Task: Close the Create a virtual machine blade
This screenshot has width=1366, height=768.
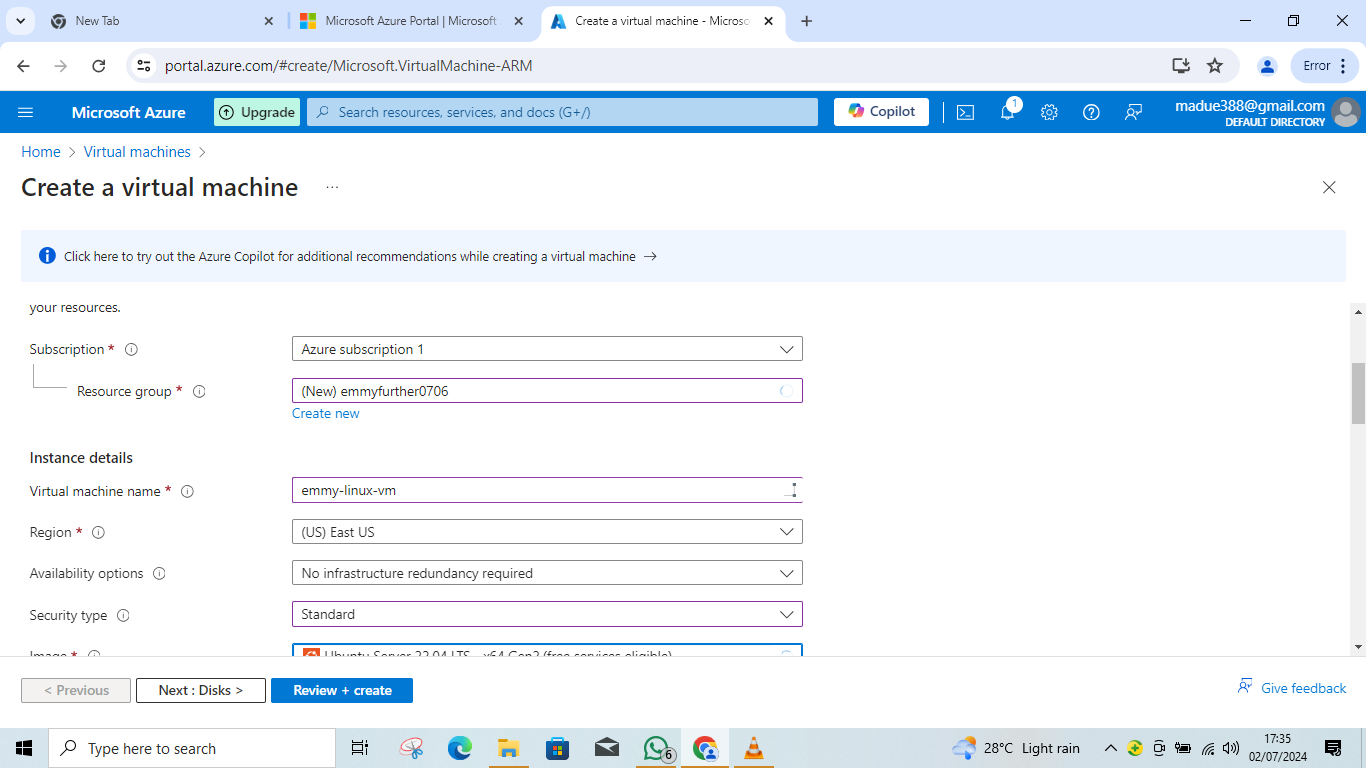Action: (x=1329, y=187)
